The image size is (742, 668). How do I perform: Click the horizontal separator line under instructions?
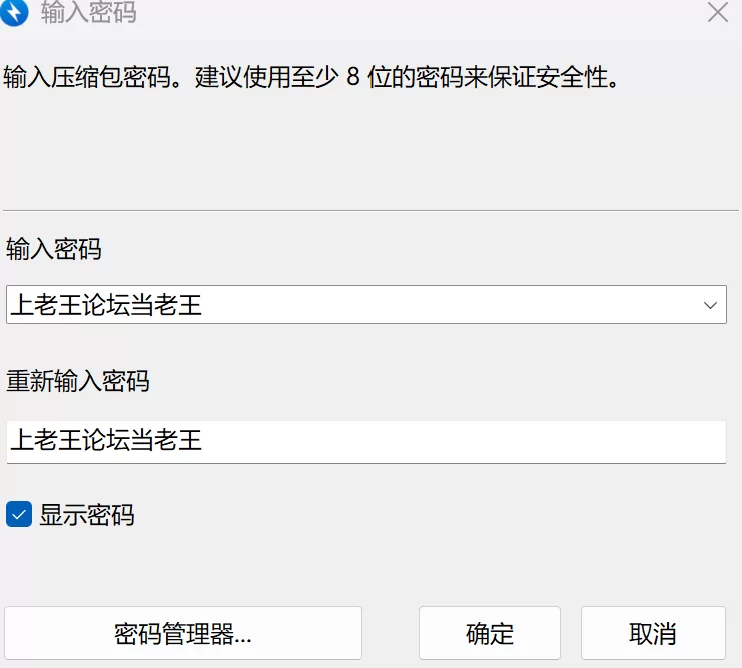[370, 210]
